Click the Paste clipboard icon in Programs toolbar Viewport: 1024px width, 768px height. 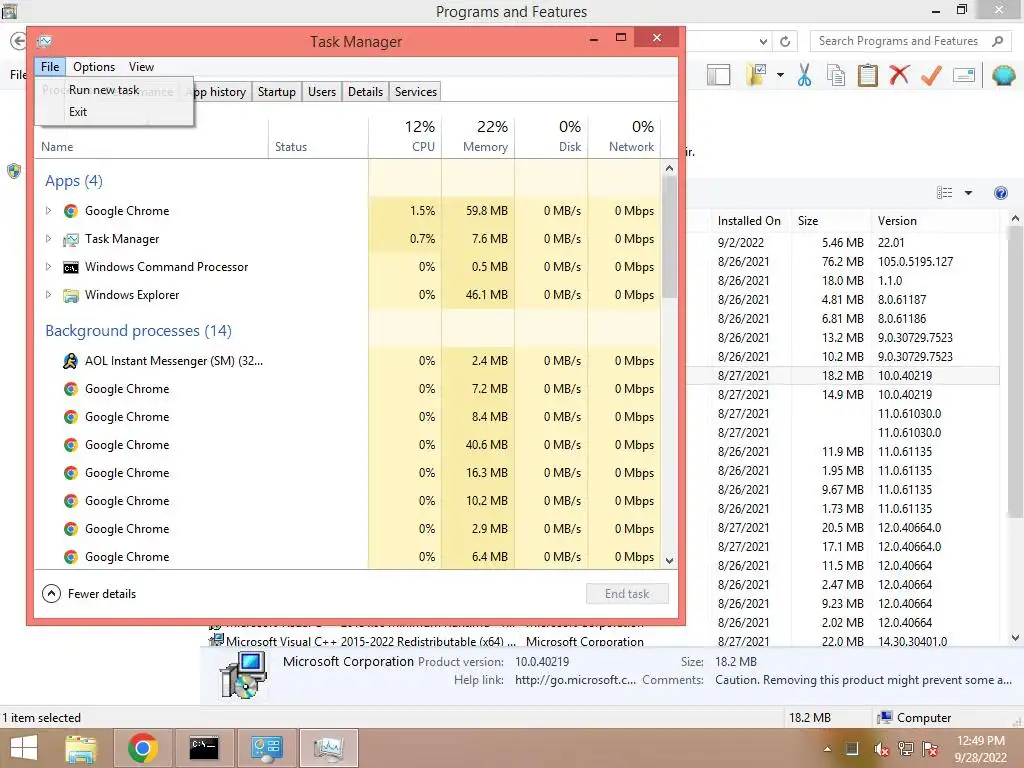click(x=867, y=75)
